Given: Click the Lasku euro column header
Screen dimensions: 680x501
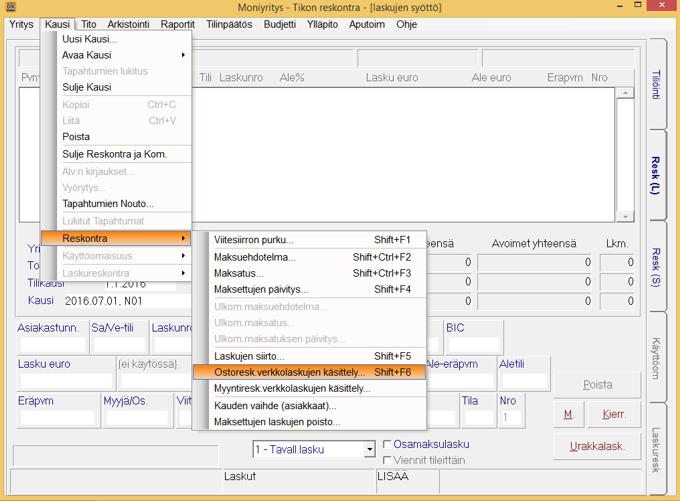Looking at the screenshot, I should 392,78.
